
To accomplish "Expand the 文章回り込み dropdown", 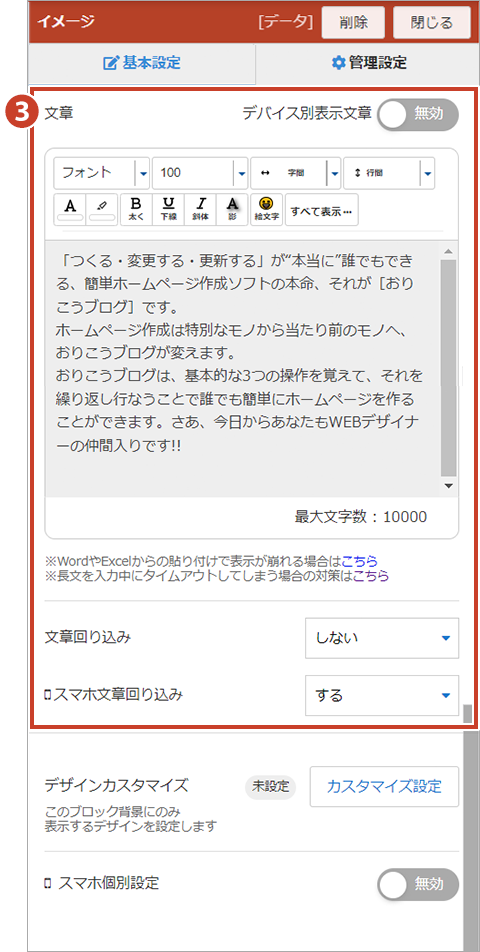I will 382,638.
